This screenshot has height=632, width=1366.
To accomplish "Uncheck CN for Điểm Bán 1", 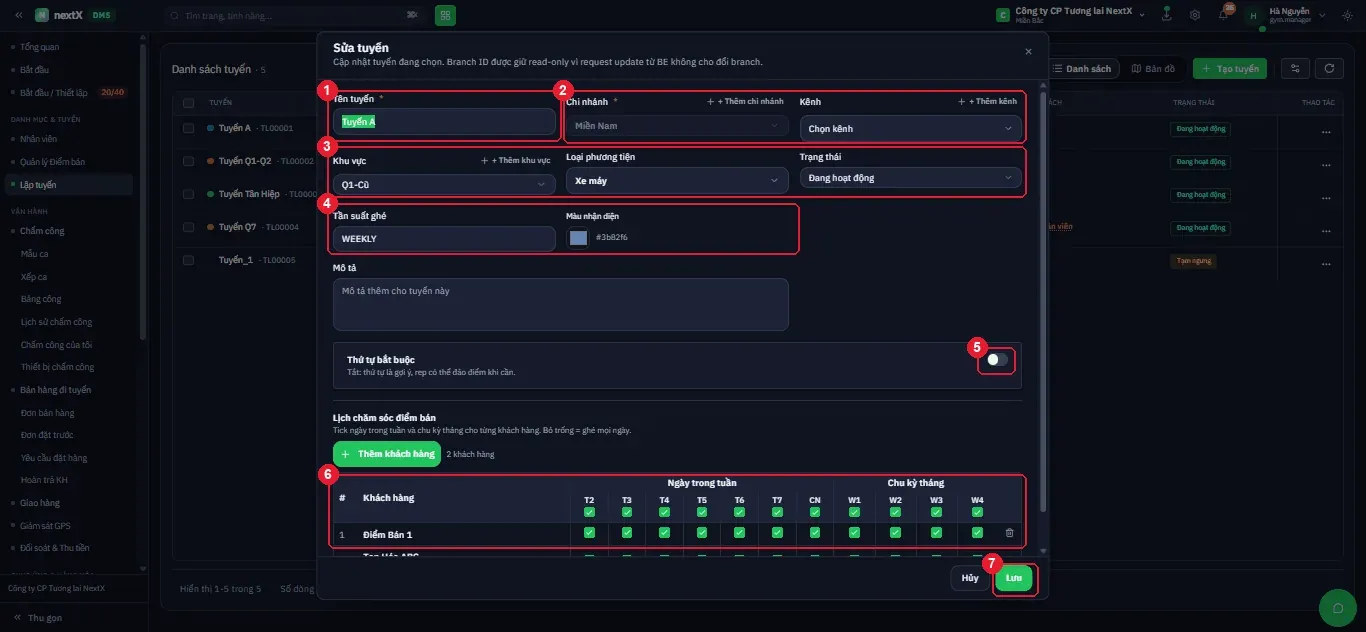I will [815, 533].
